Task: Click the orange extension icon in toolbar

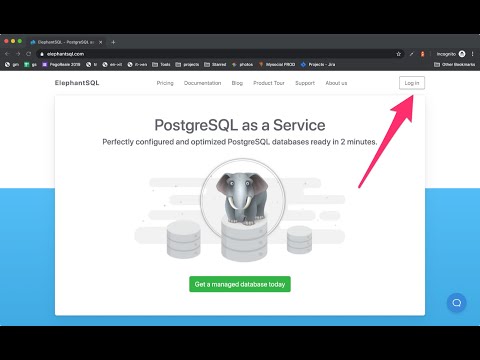Action: pyautogui.click(x=422, y=54)
